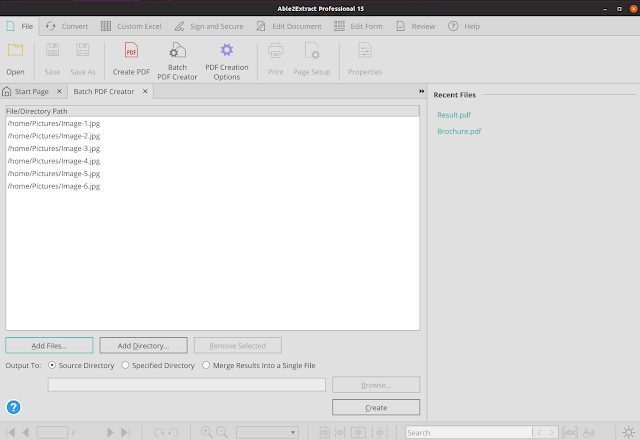Go to previous page arrow
This screenshot has width=640, height=440.
coord(25,432)
